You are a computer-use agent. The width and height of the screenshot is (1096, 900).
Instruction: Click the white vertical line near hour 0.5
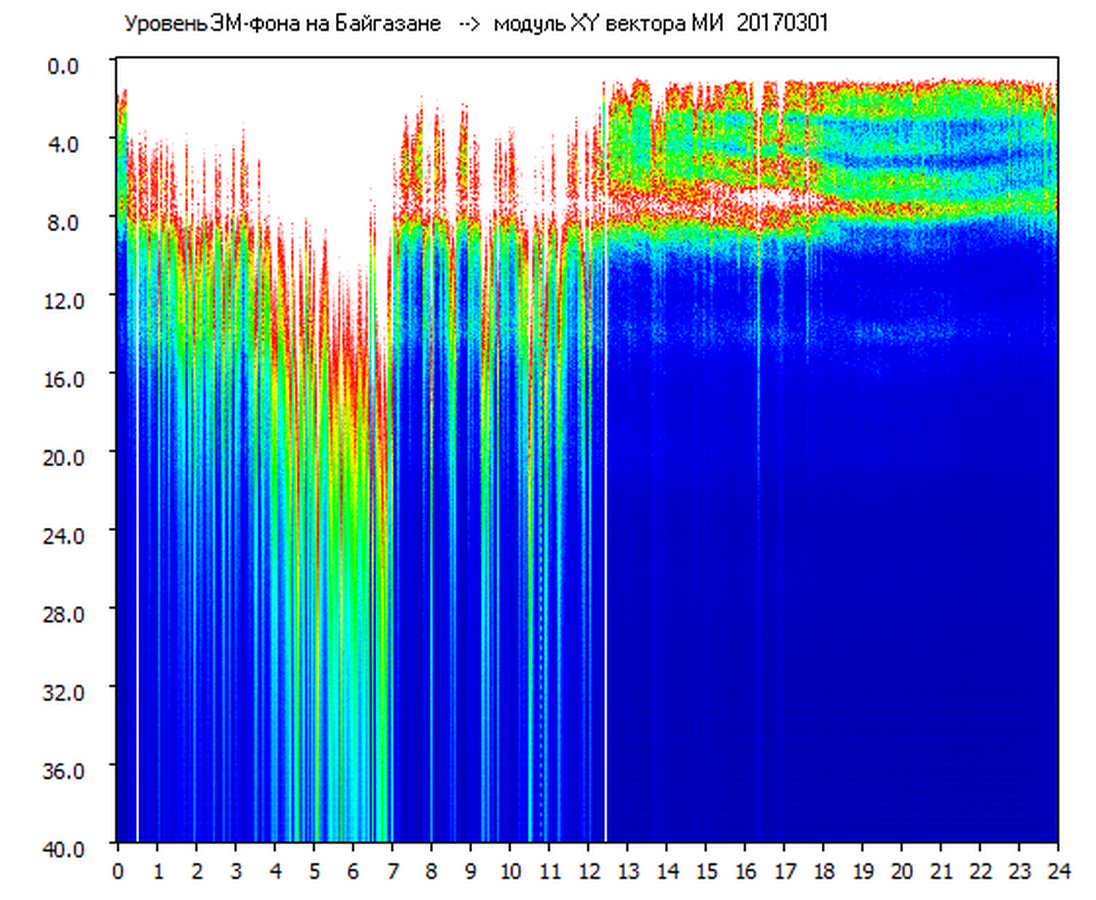(x=137, y=500)
